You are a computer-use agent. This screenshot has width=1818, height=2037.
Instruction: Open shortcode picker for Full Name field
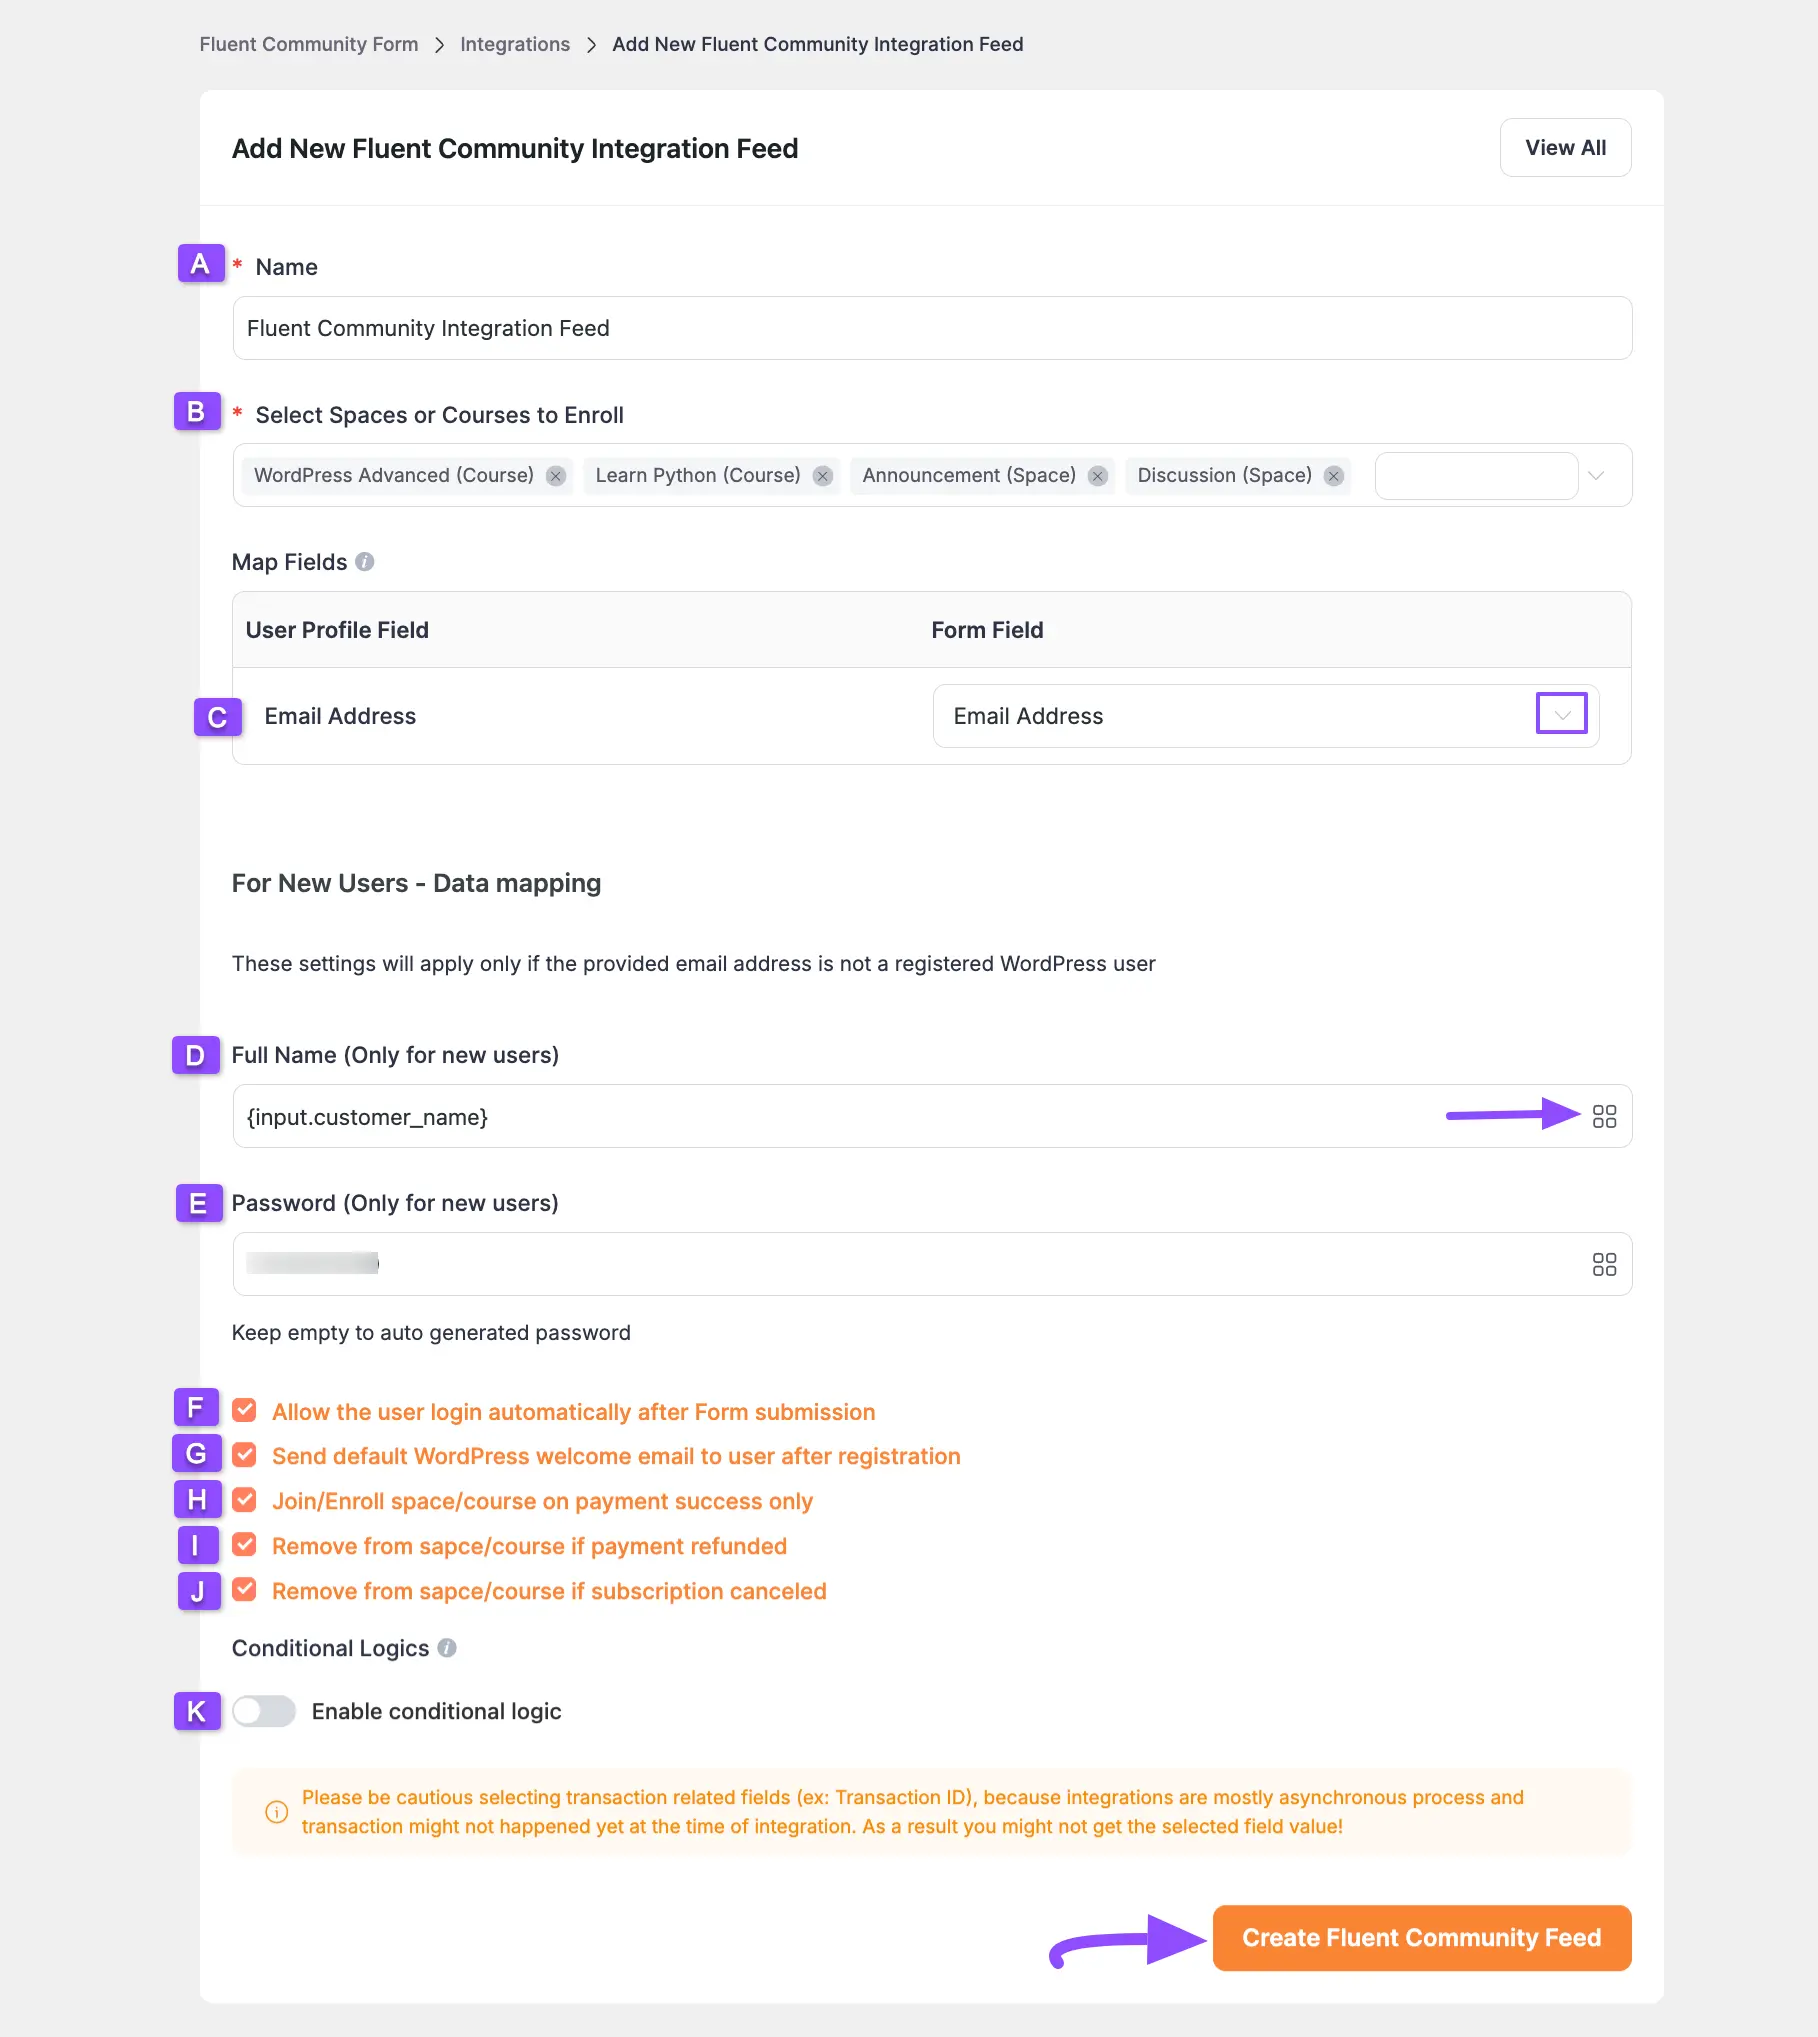(x=1604, y=1116)
